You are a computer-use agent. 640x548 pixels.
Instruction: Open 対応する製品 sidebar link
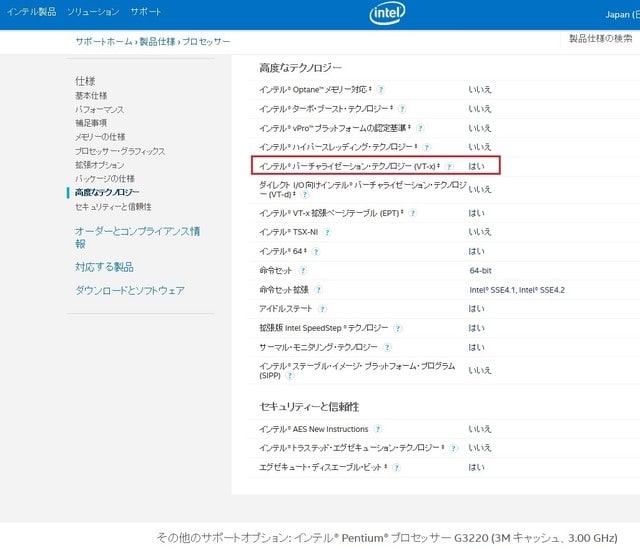click(x=104, y=267)
